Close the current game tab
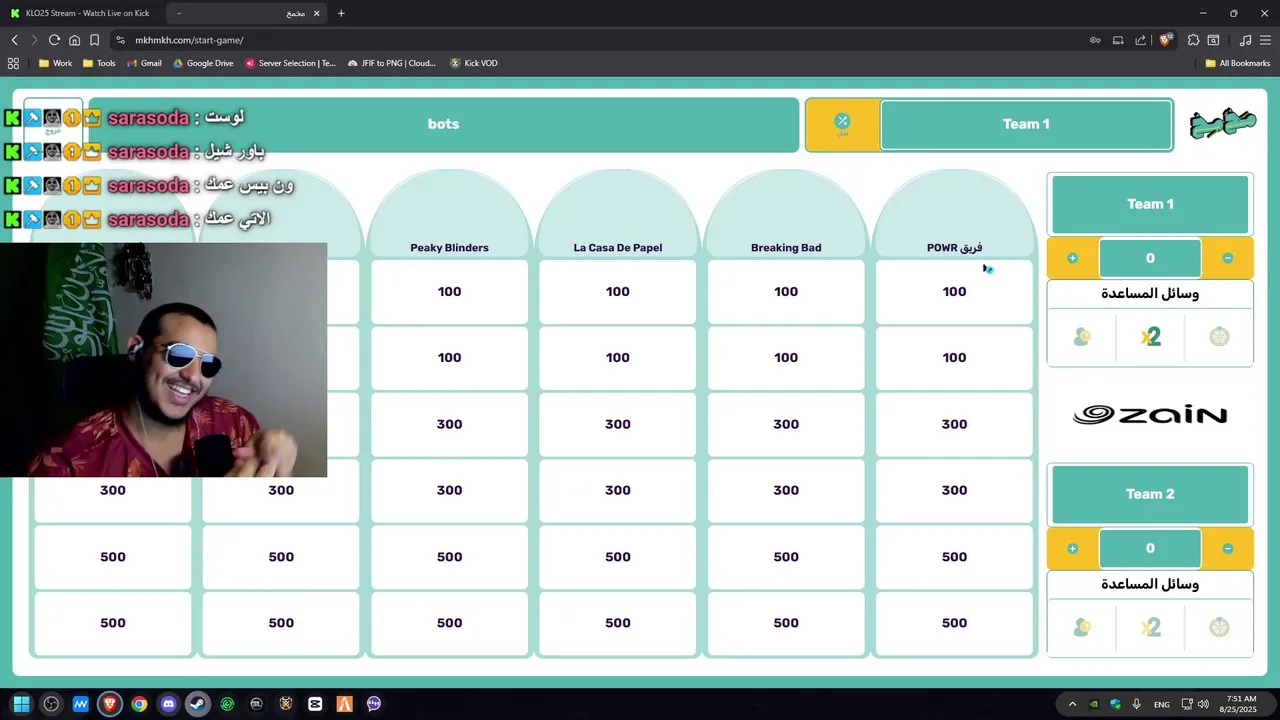The image size is (1280, 720). coord(317,13)
